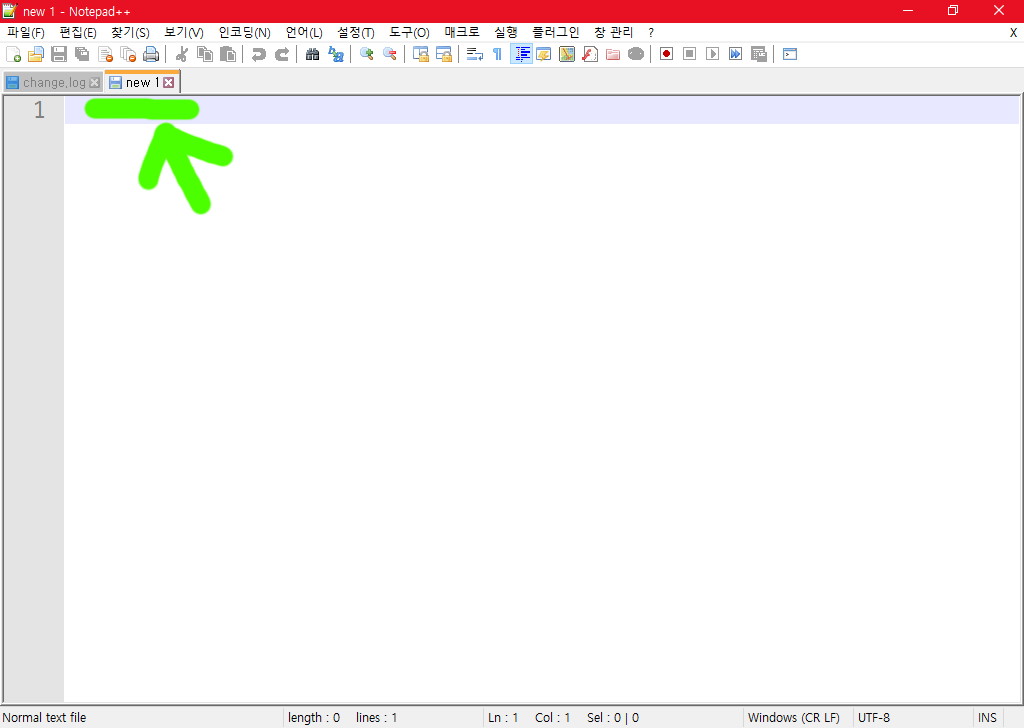Viewport: 1024px width, 728px height.
Task: Open the Document Map icon
Action: pos(567,54)
